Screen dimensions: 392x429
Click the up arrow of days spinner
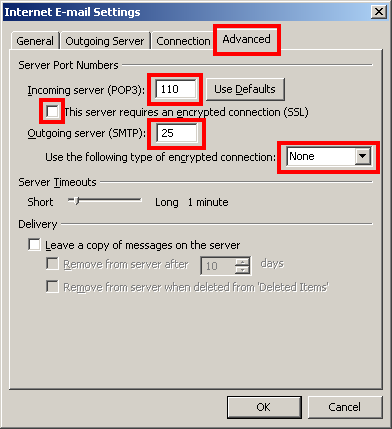point(242,262)
